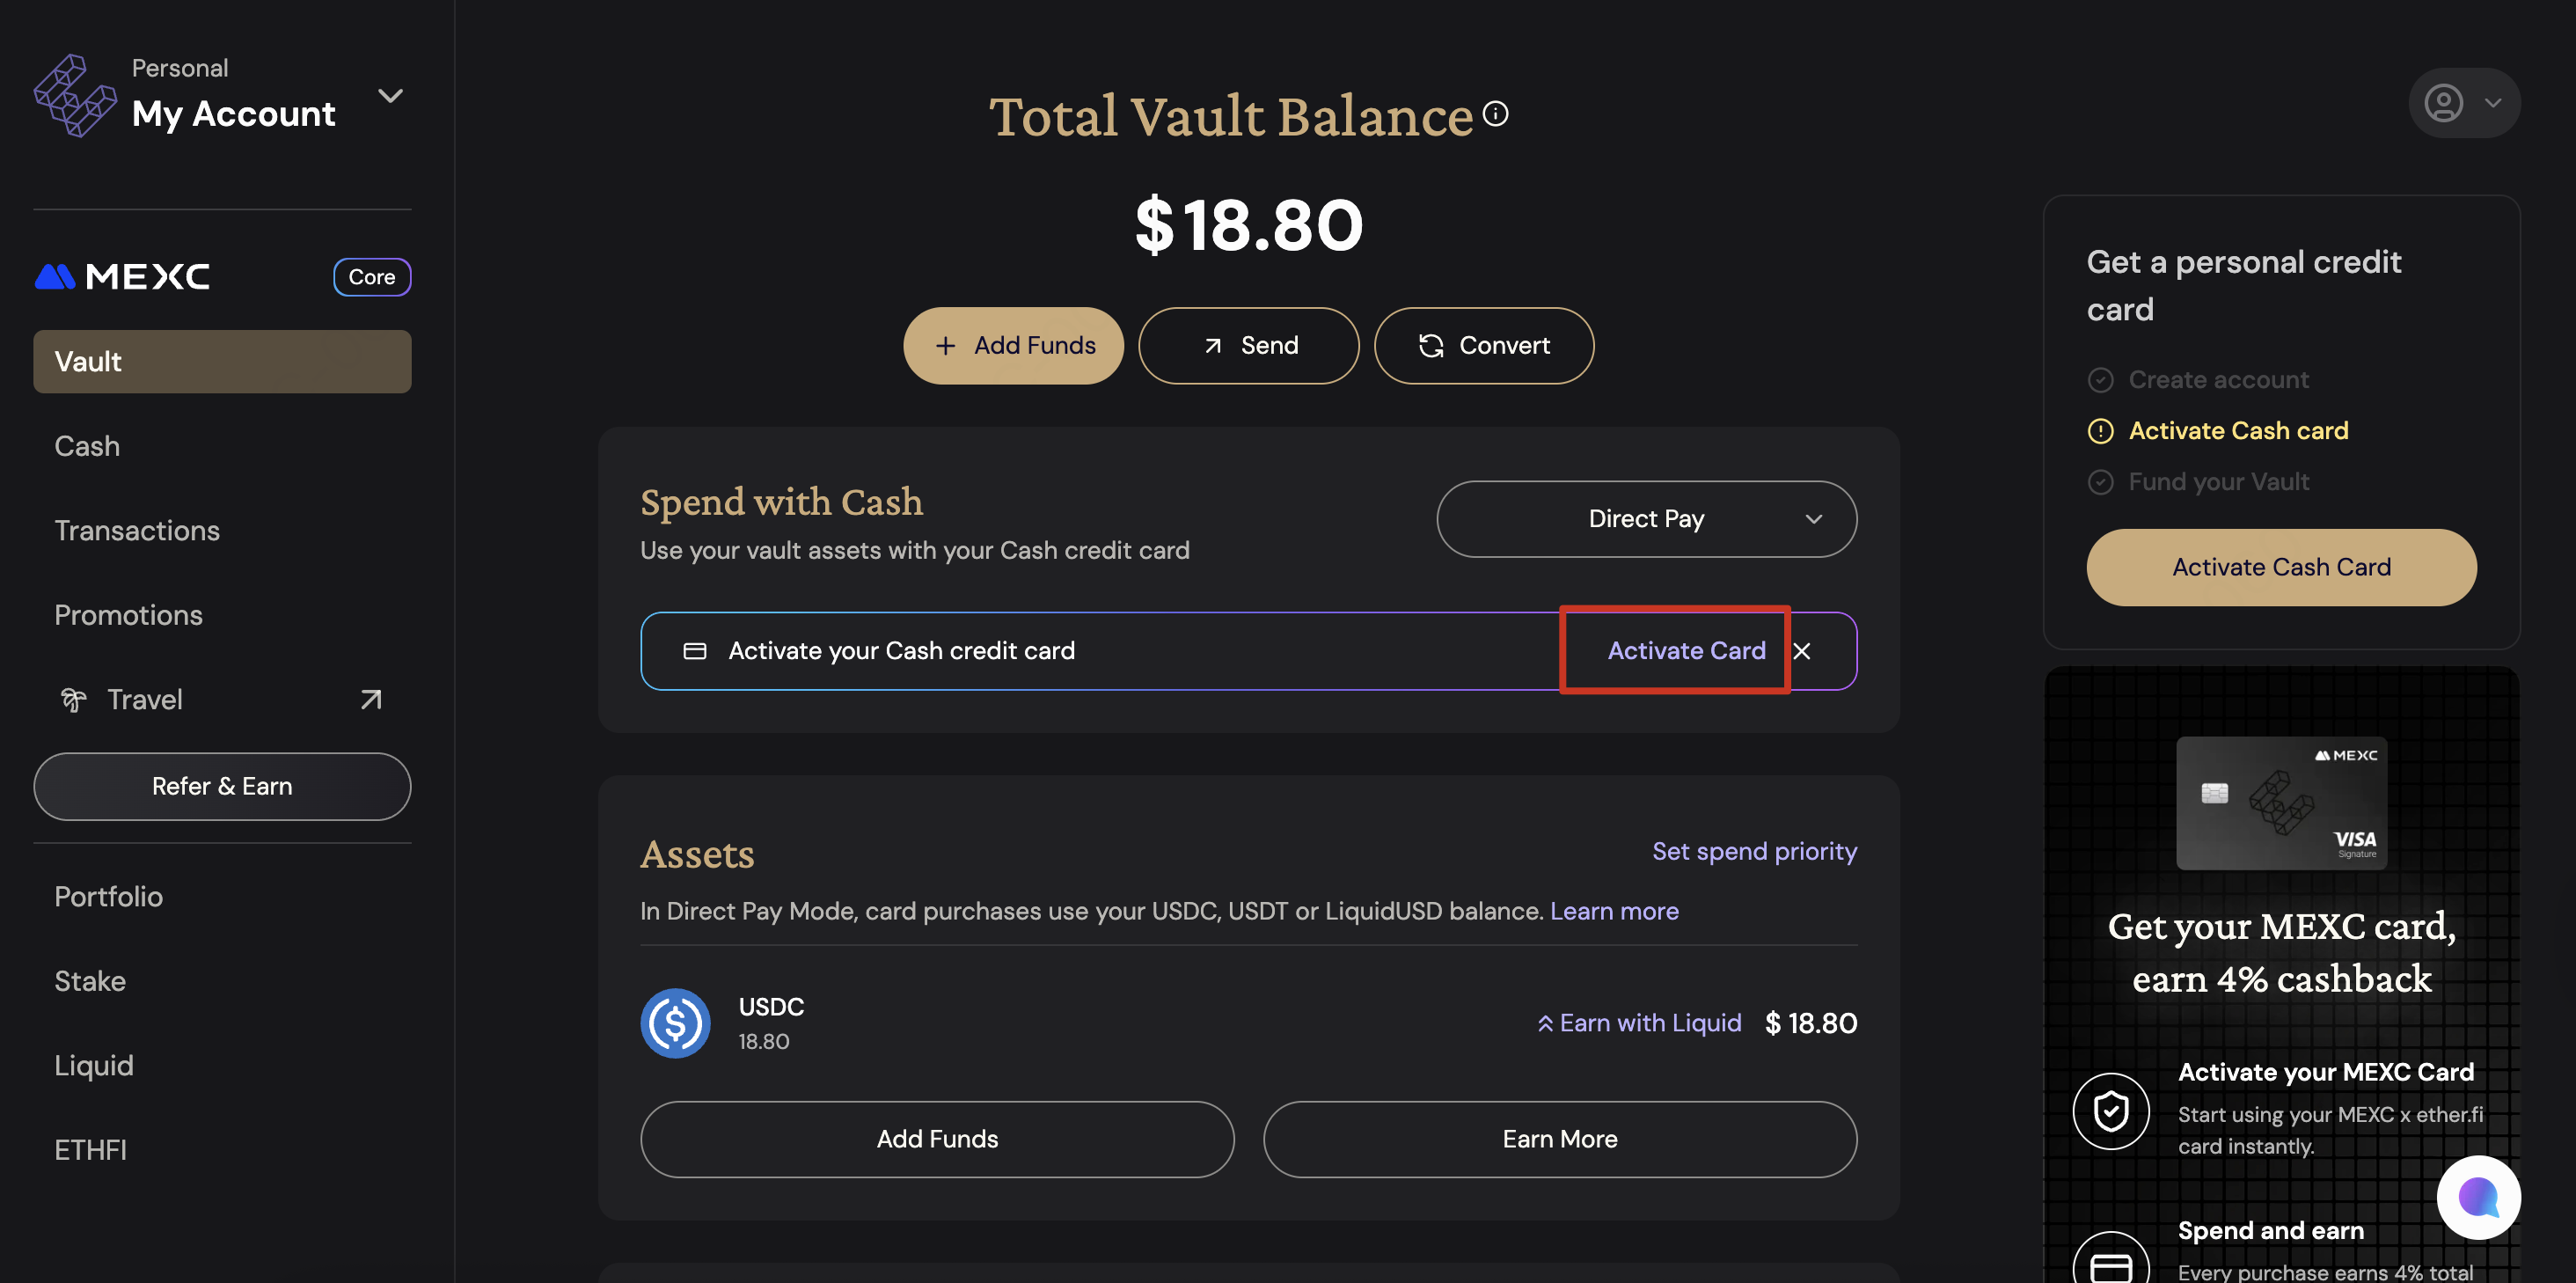Click the USDC coin icon
This screenshot has height=1283, width=2576.
click(675, 1023)
